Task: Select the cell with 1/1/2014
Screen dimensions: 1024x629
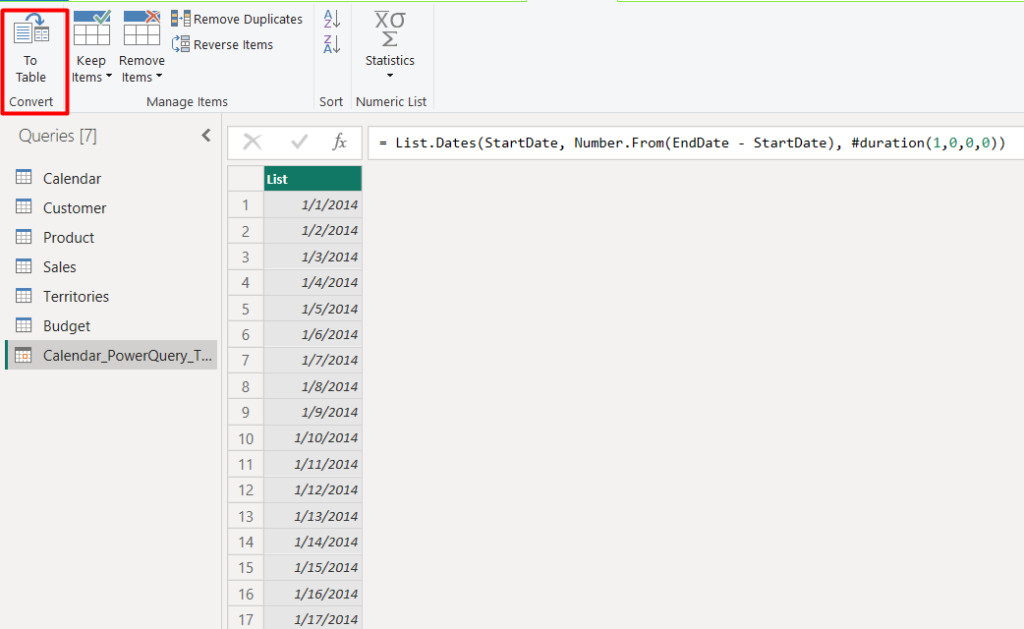Action: coord(313,204)
